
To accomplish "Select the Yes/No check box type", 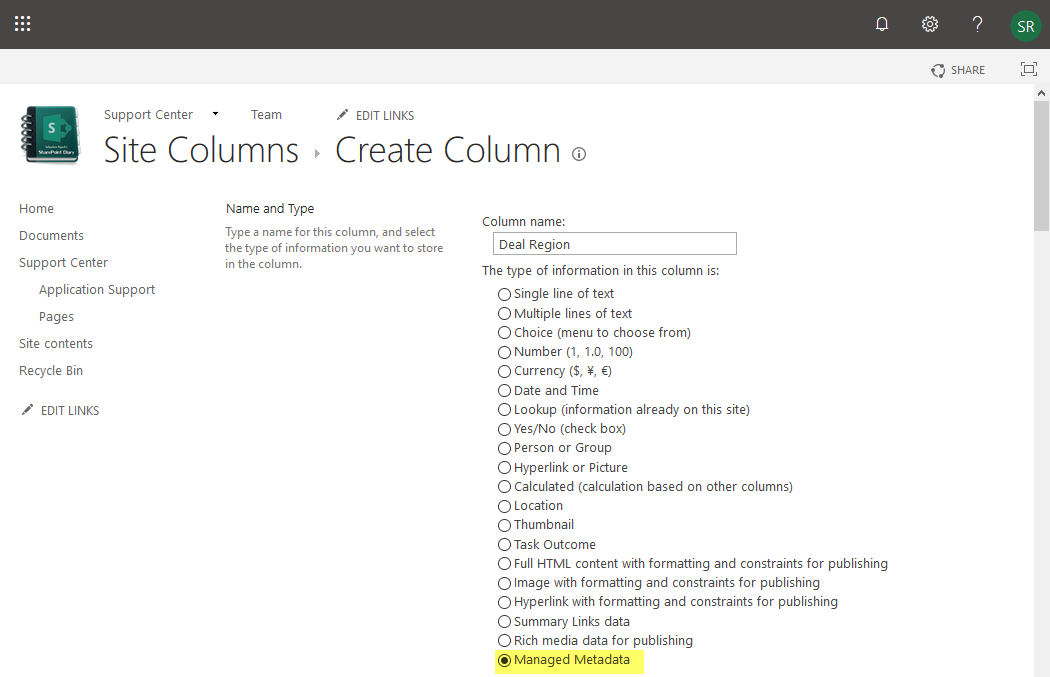I will click(505, 428).
